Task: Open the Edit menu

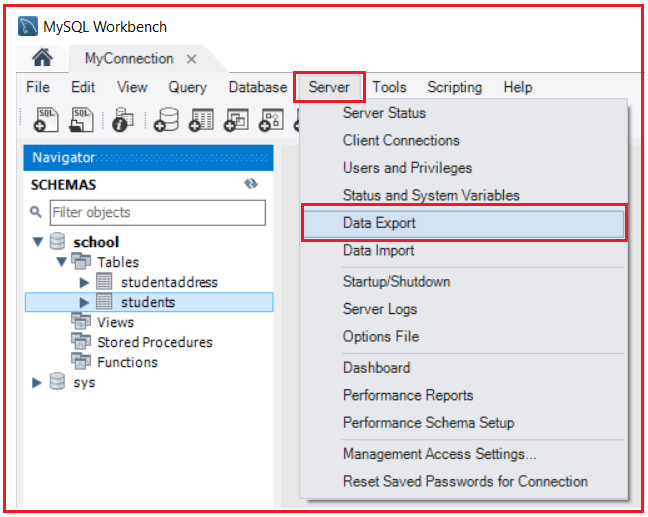Action: point(83,87)
